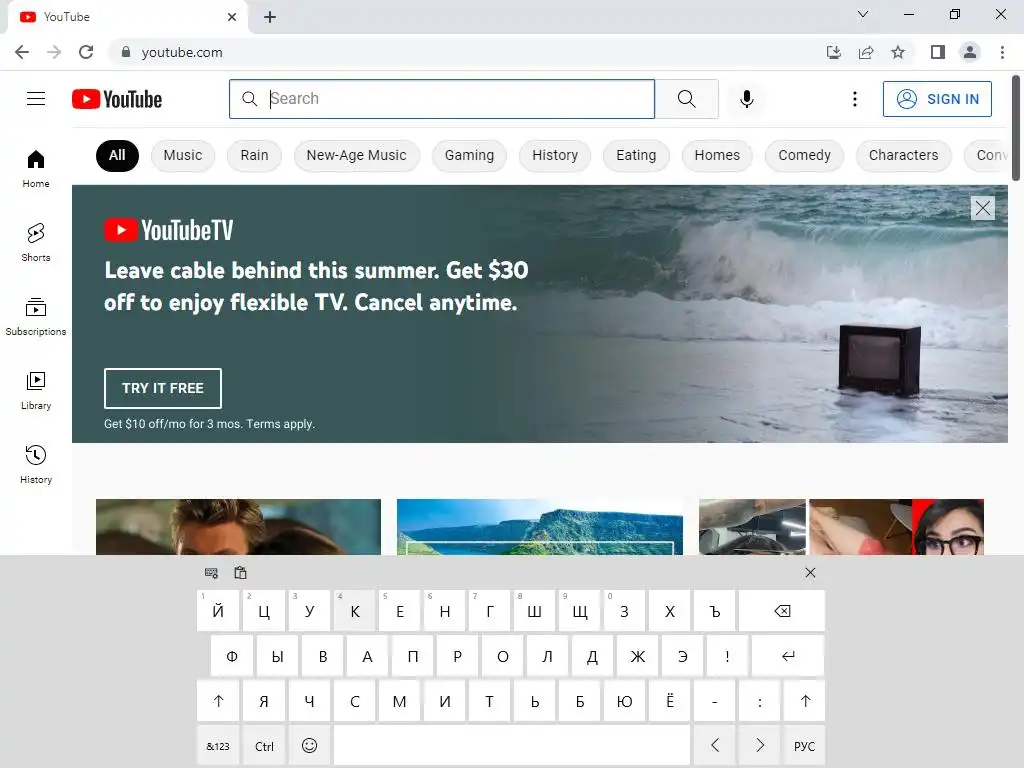Select the Music filter chip
Image resolution: width=1024 pixels, height=768 pixels.
pyautogui.click(x=183, y=155)
